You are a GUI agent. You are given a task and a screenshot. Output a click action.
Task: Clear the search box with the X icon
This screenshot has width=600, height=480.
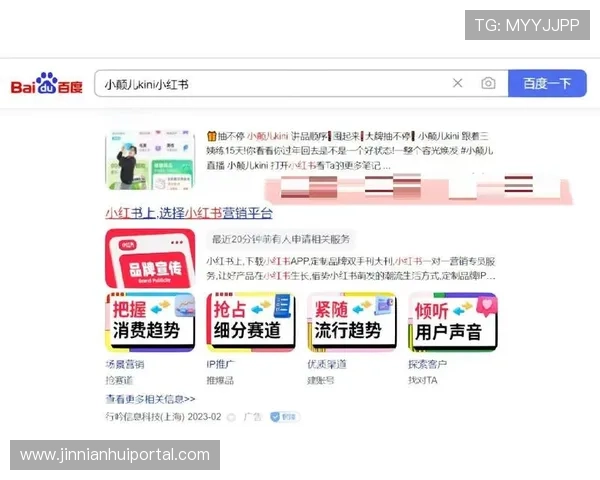click(458, 83)
